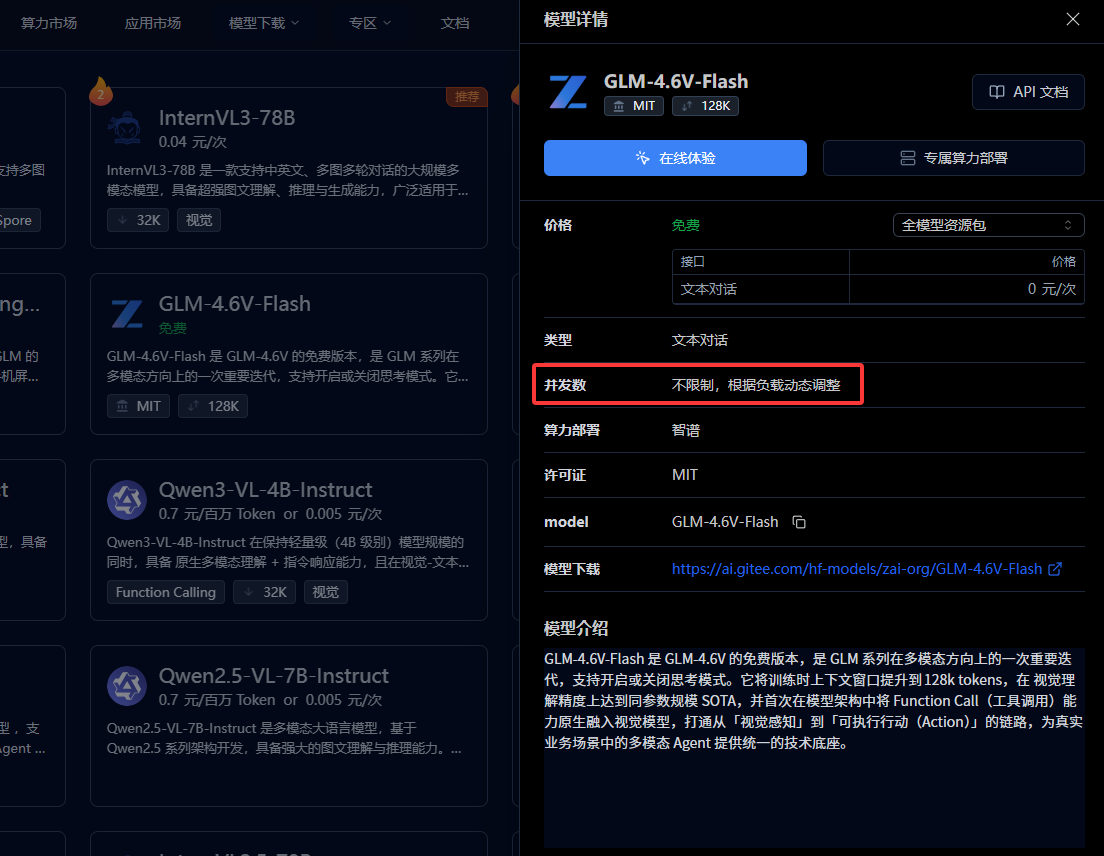Open the API 文档 button
Screen dimensions: 1104x856
click(x=1028, y=92)
